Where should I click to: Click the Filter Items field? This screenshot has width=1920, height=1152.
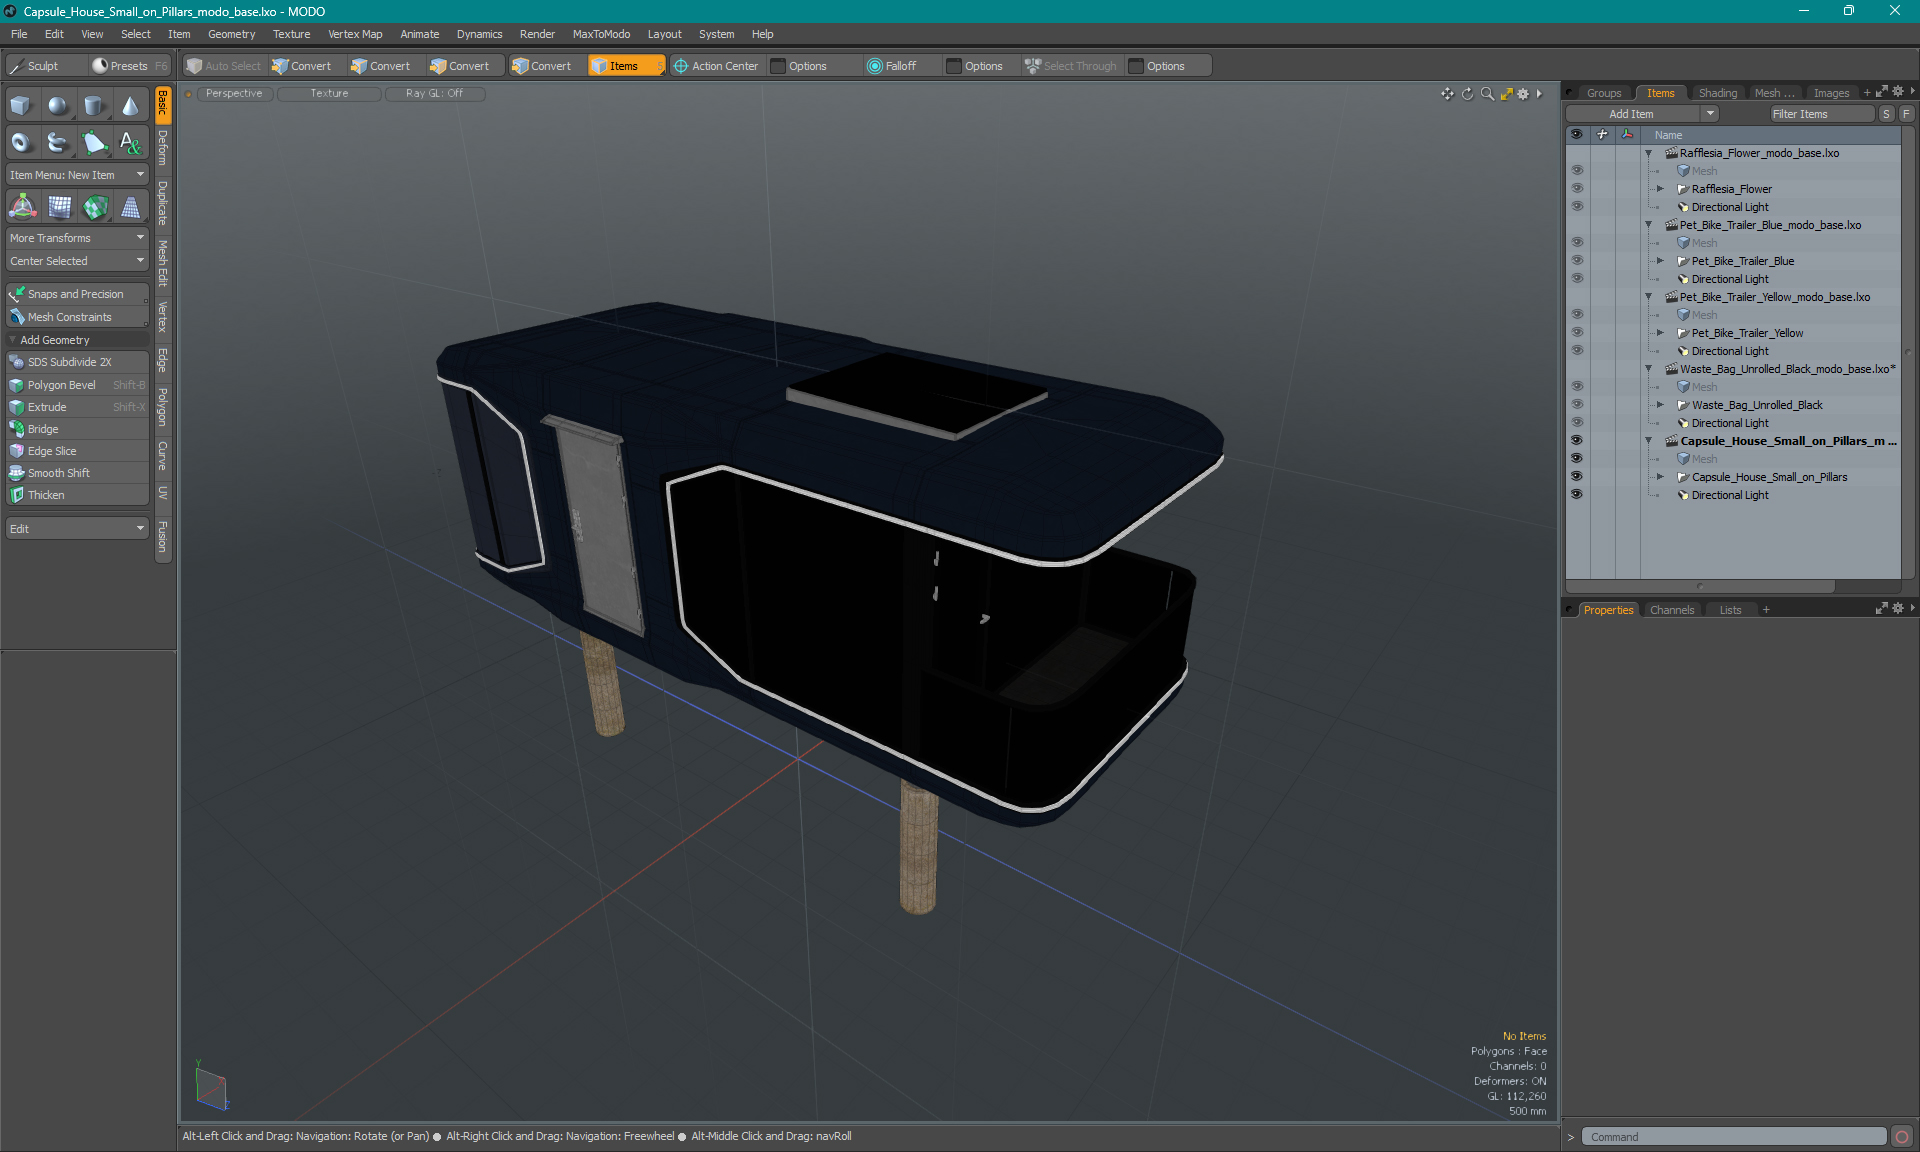[x=1820, y=114]
